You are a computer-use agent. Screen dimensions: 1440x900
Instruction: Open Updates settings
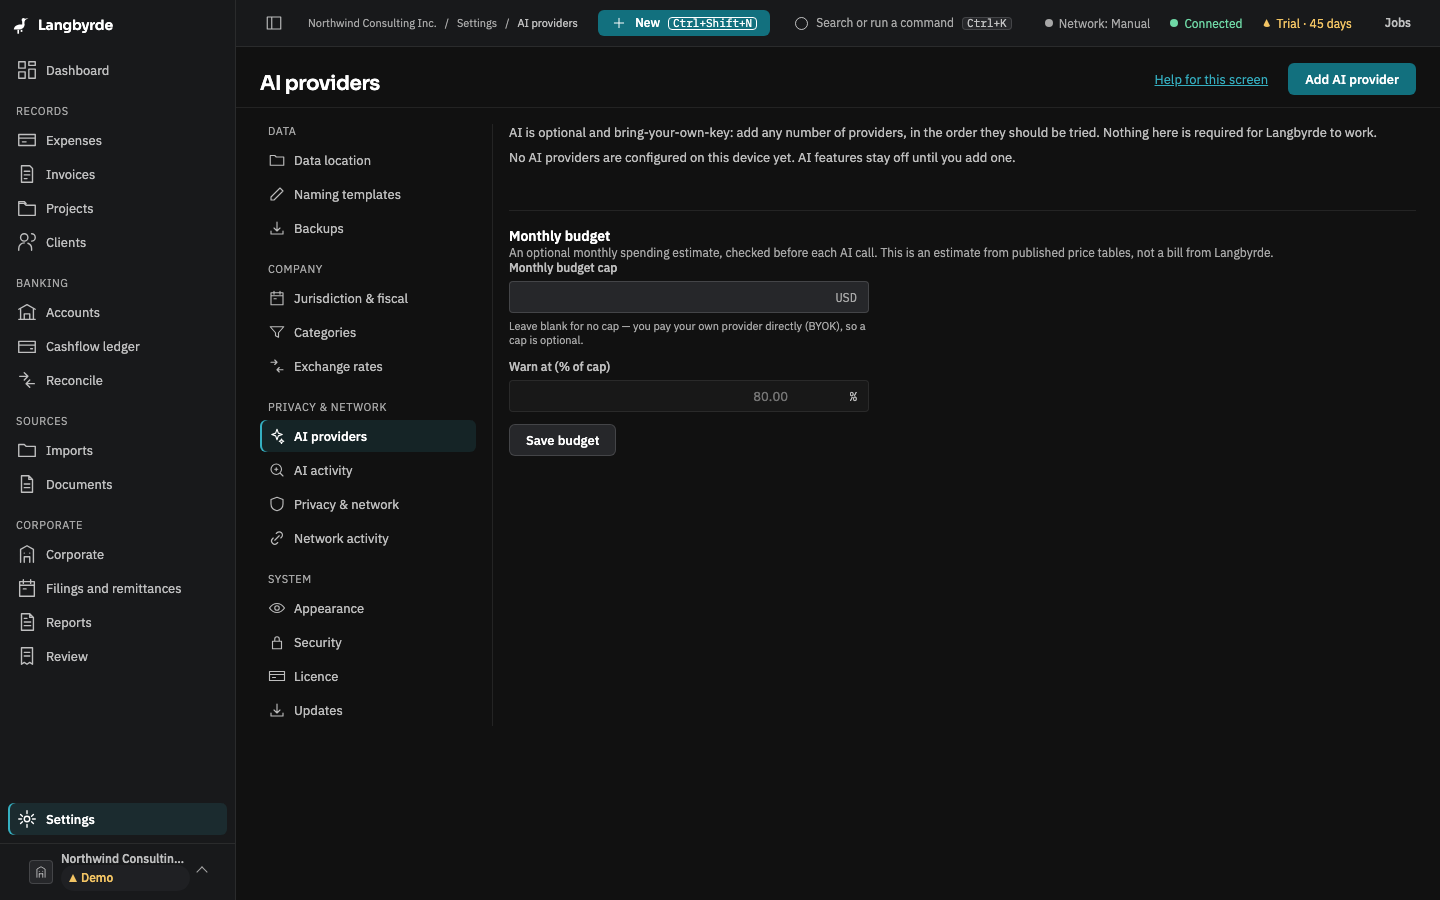(368, 710)
